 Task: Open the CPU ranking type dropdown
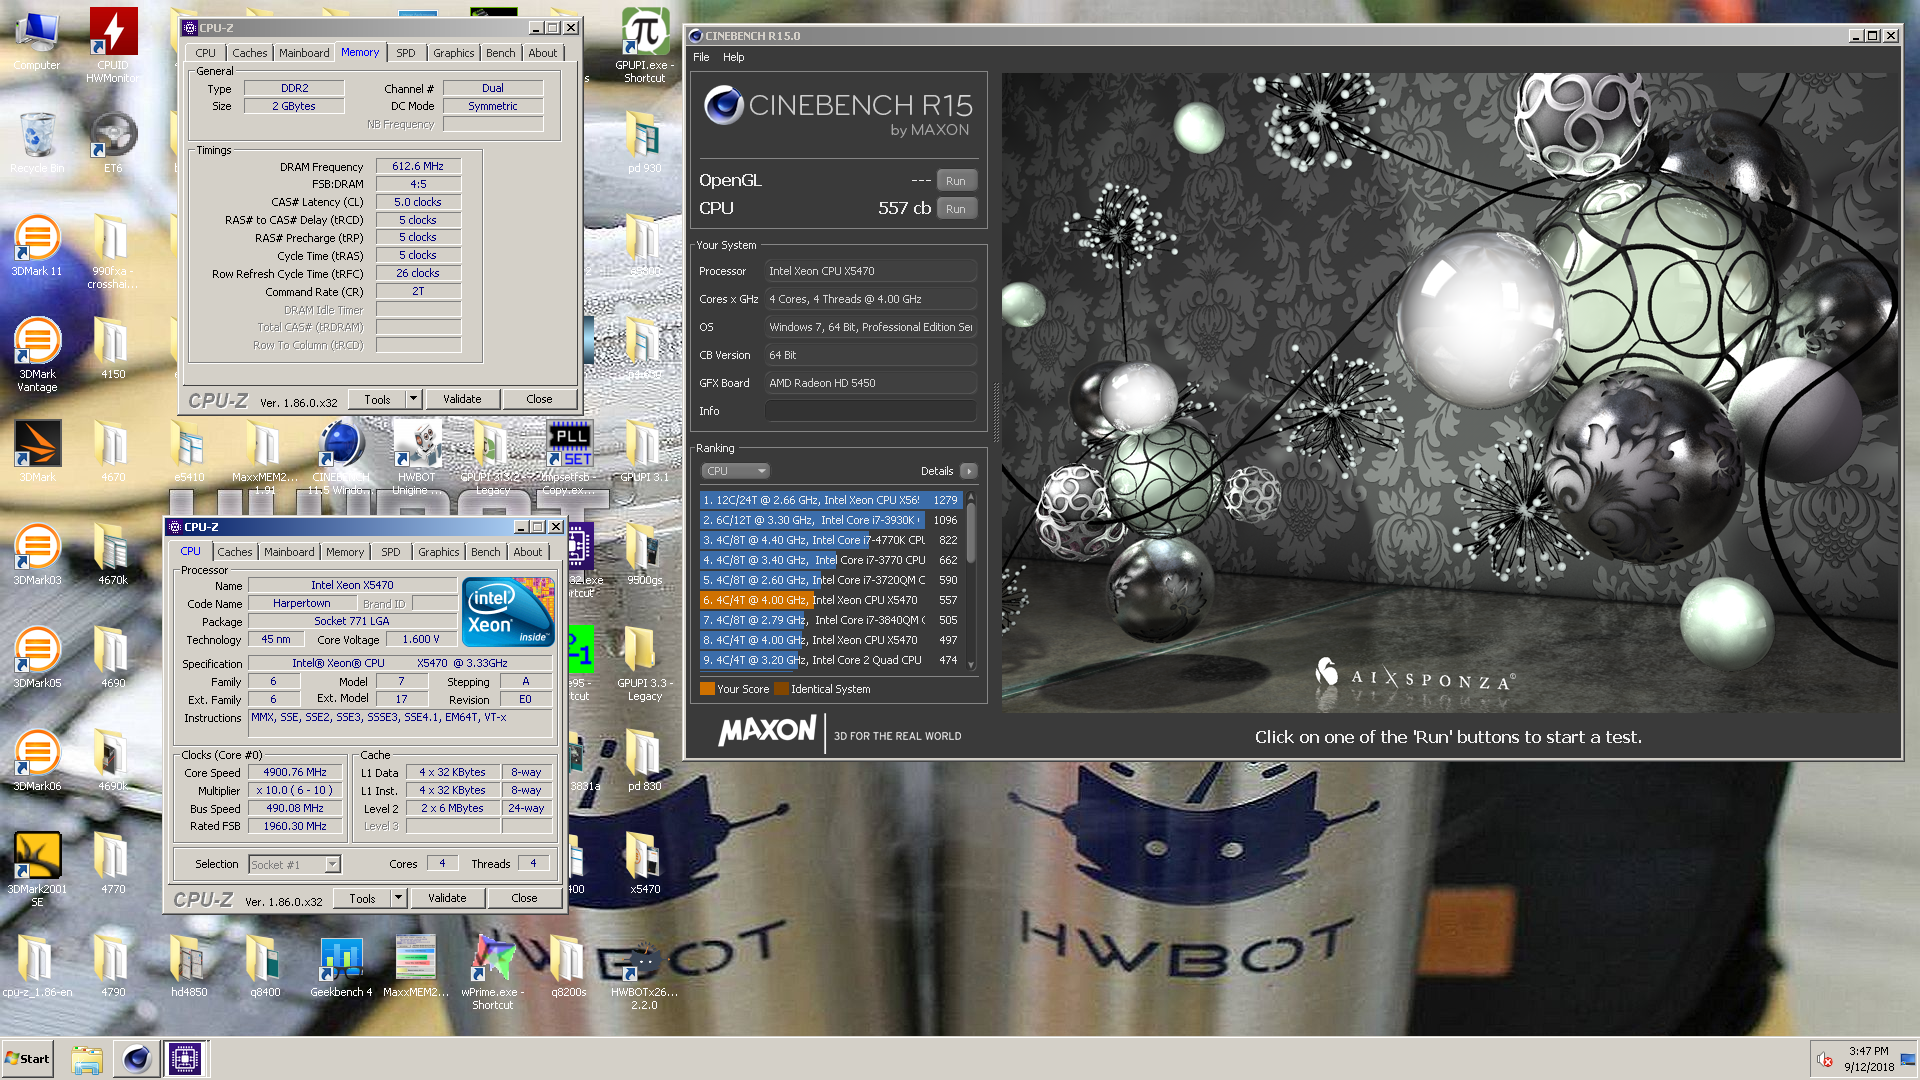[x=735, y=471]
